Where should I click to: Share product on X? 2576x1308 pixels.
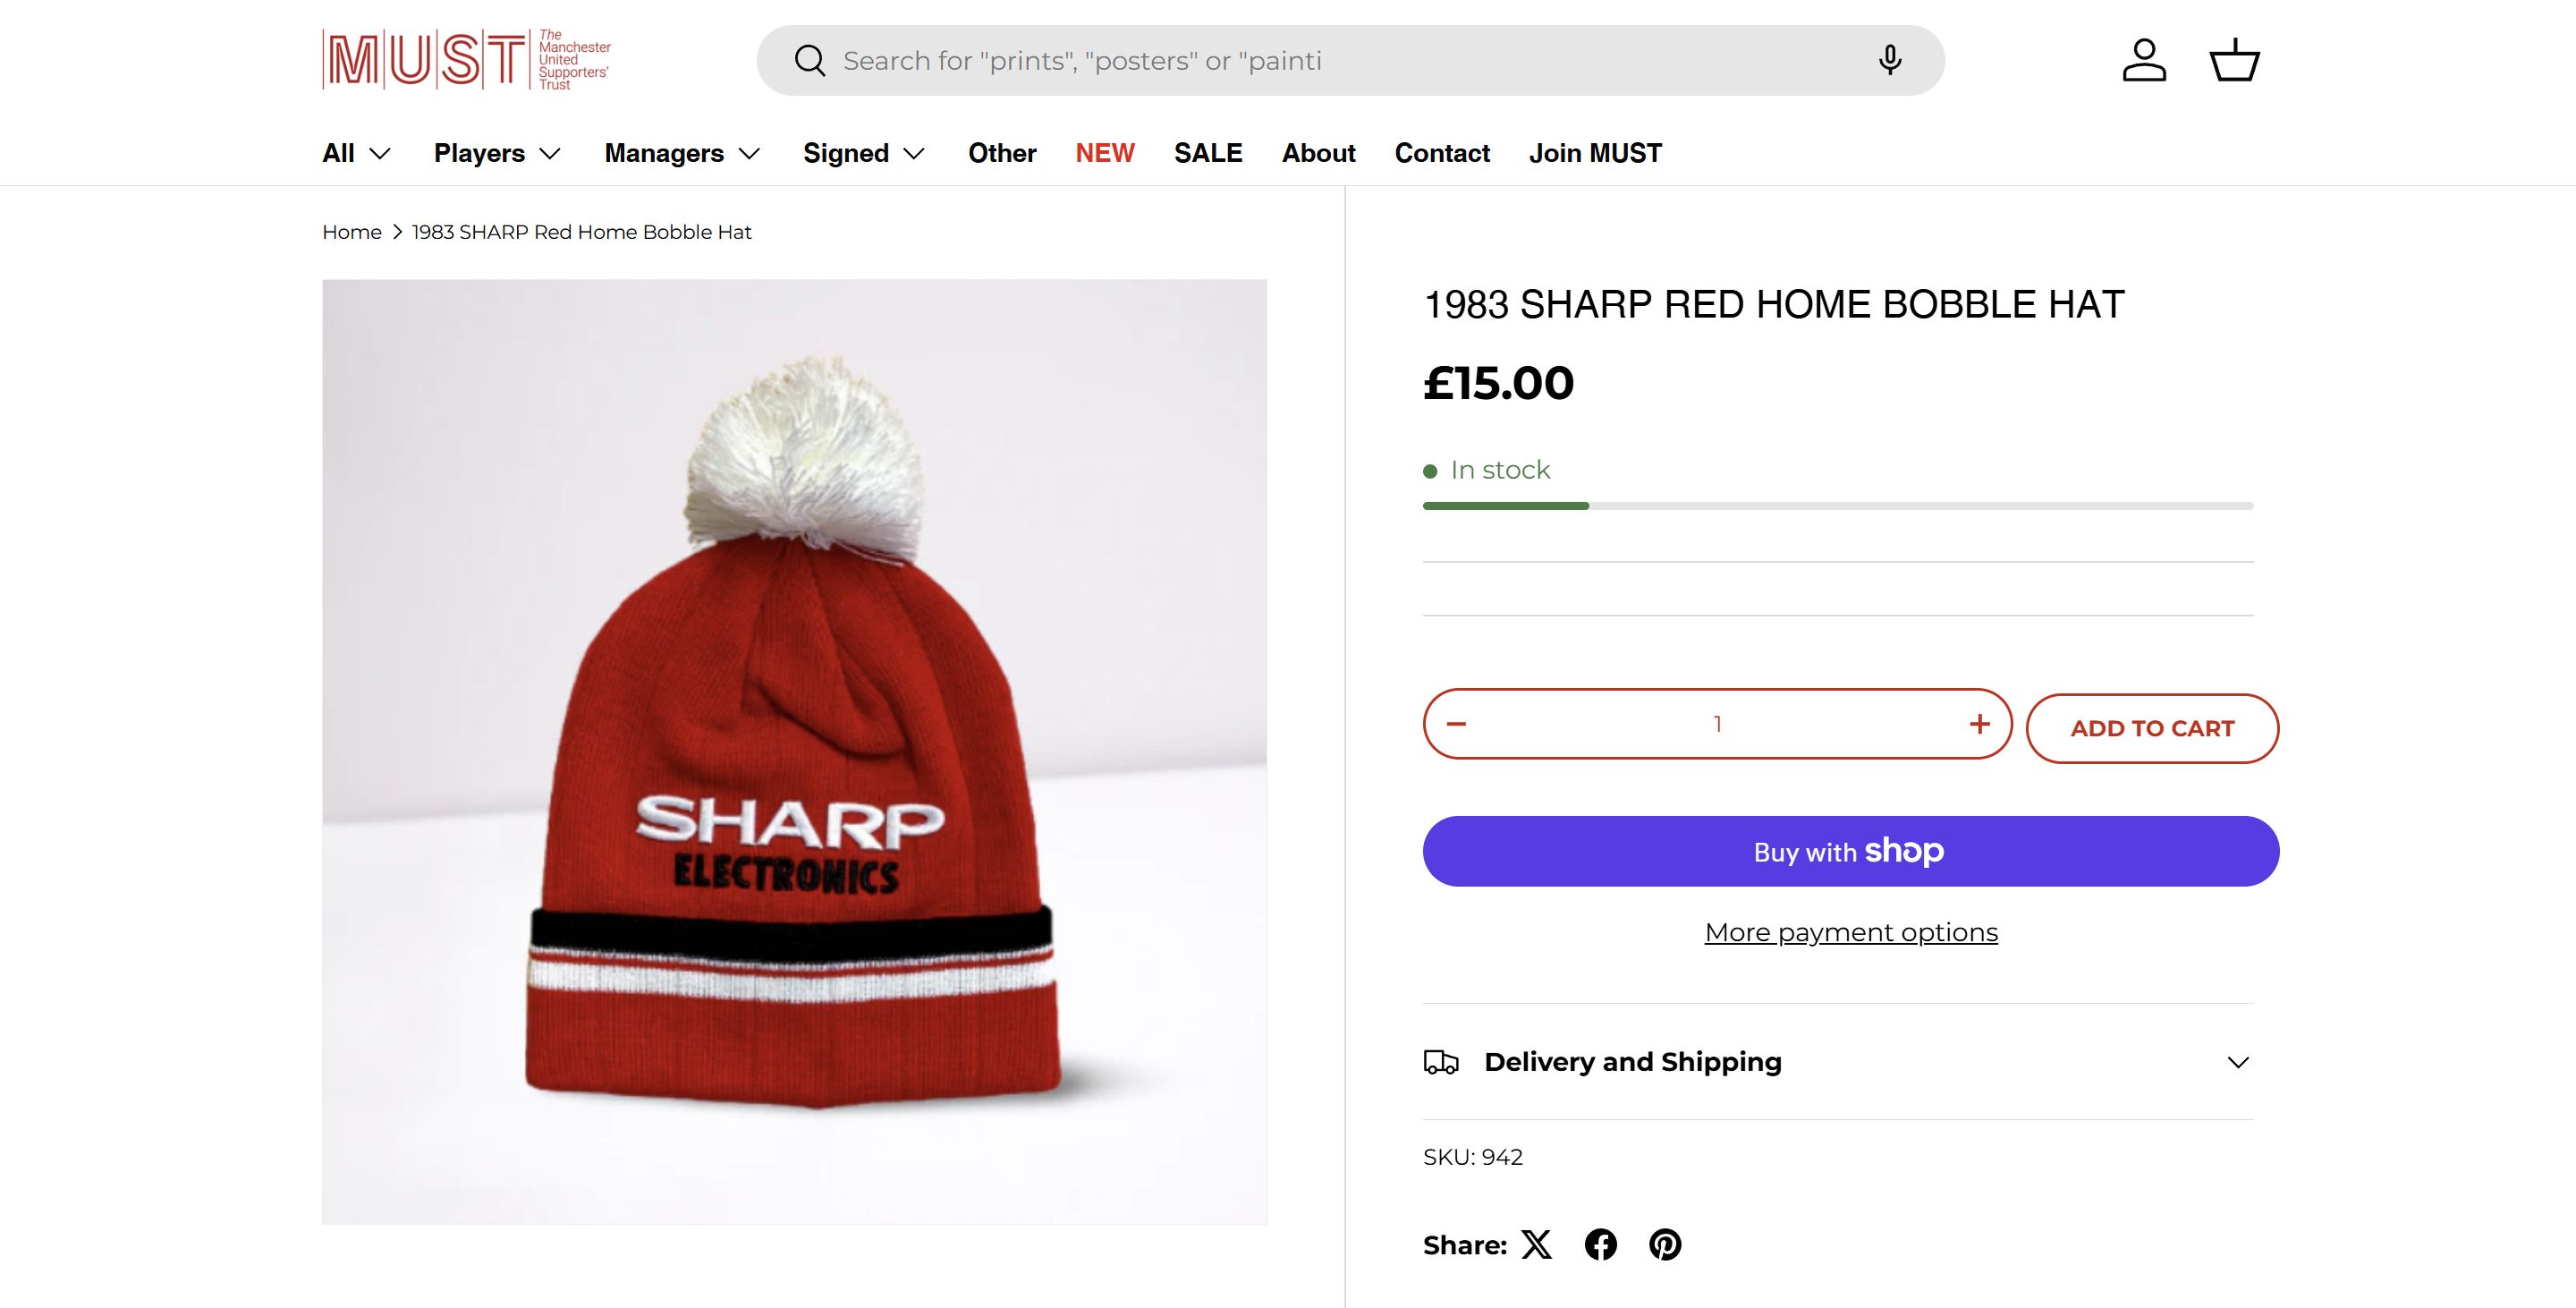[x=1537, y=1245]
